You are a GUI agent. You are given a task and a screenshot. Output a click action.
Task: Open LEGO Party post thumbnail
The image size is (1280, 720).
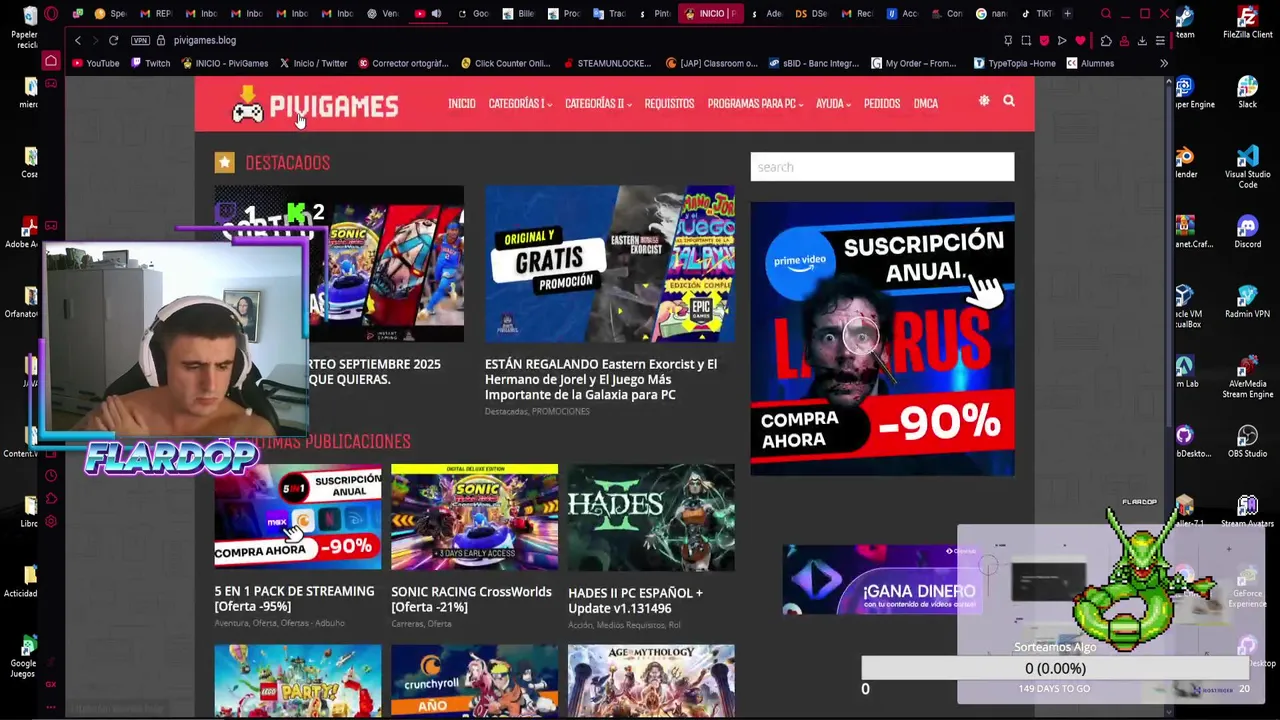pos(298,680)
